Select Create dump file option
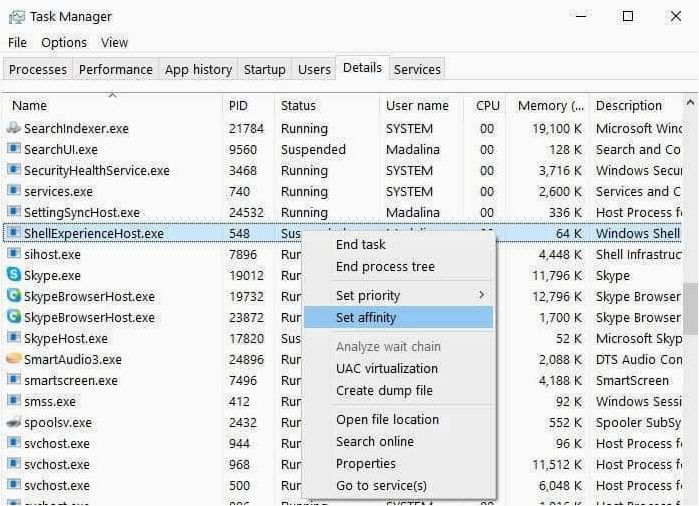699x506 pixels. coord(384,391)
